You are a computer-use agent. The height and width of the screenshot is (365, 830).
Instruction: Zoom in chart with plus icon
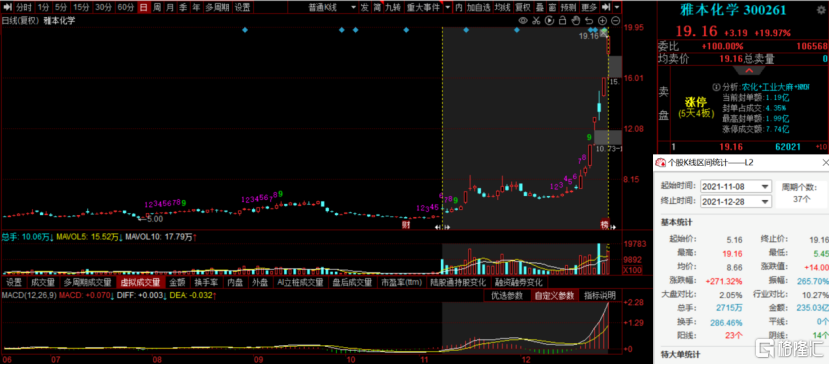(x=602, y=21)
